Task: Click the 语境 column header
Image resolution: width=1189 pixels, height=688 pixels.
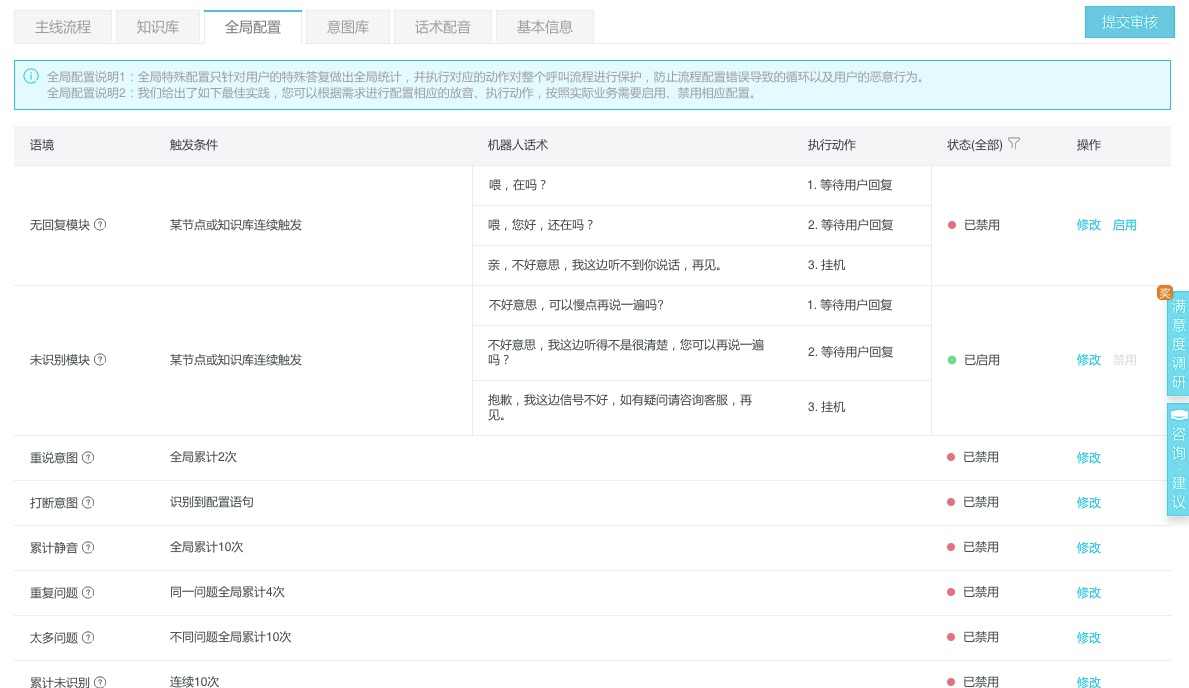Action: click(42, 145)
